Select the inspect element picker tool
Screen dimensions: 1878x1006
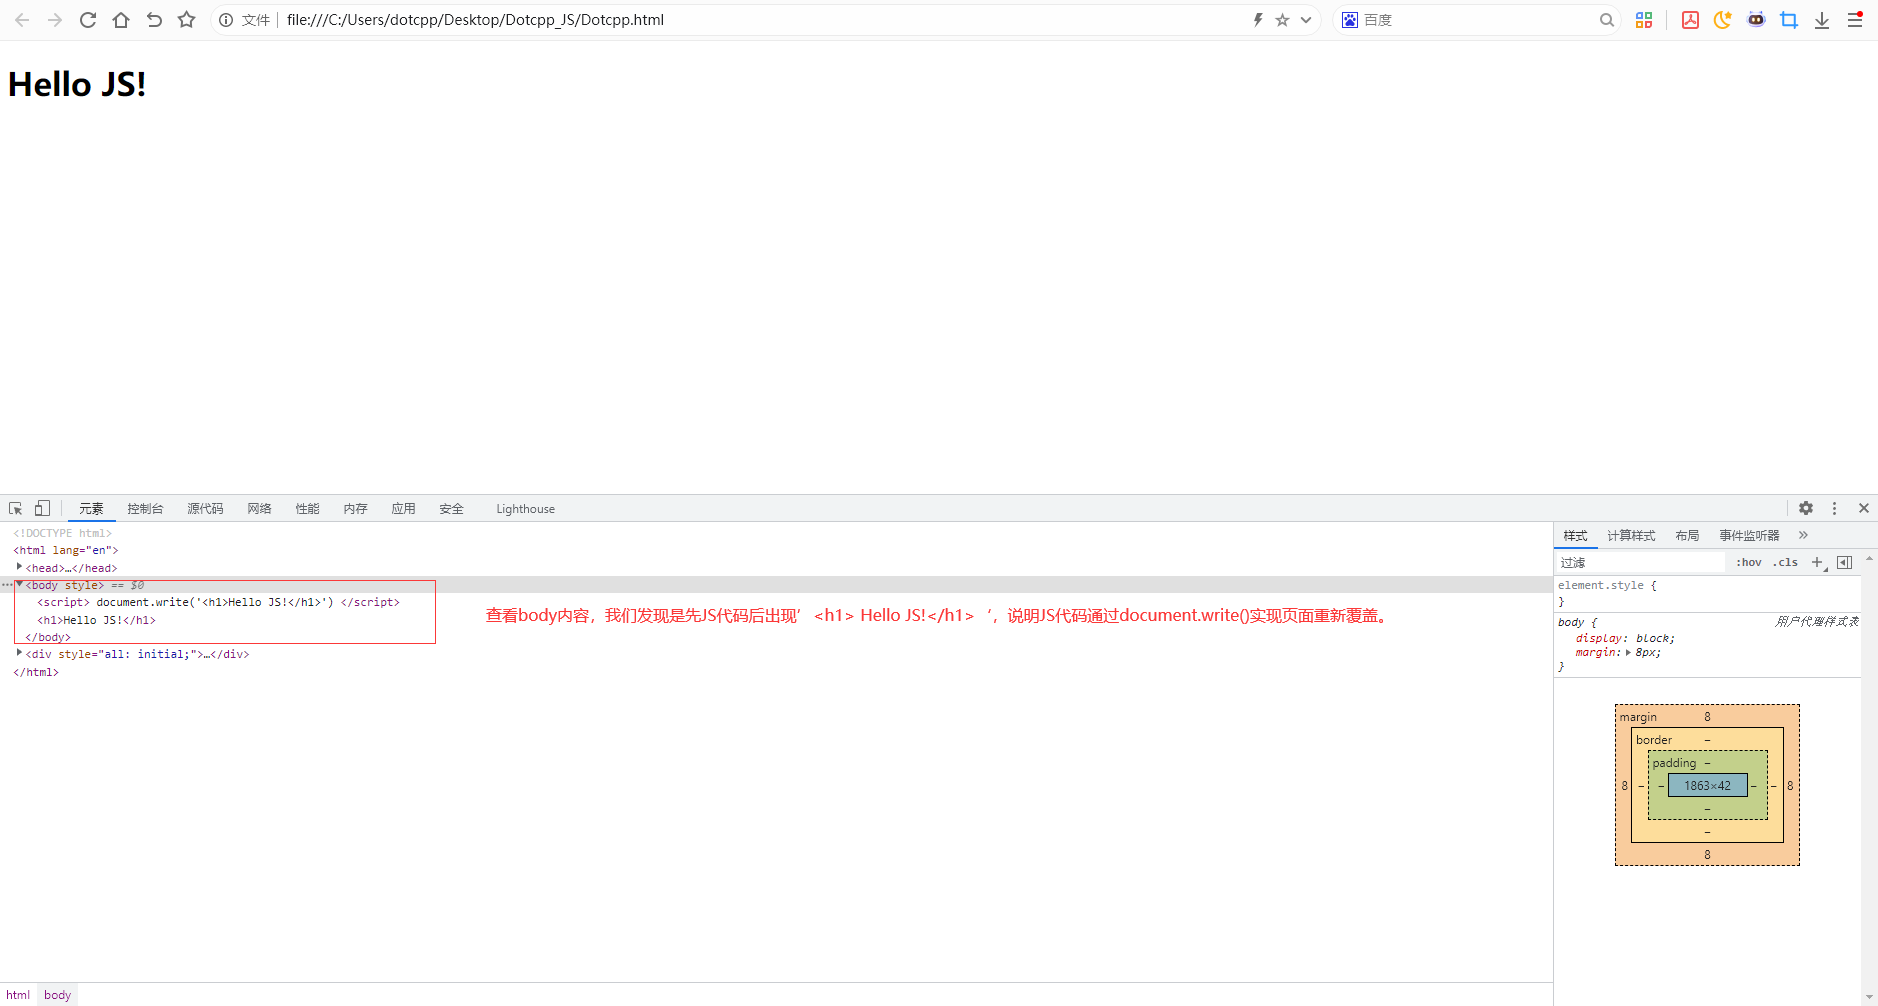pos(14,508)
